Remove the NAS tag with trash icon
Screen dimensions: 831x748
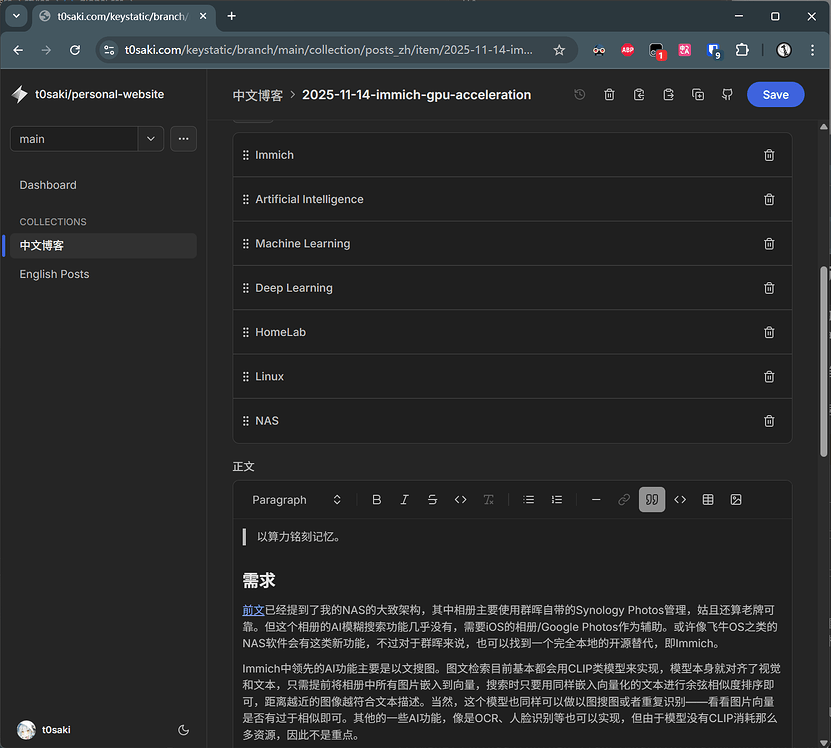pyautogui.click(x=768, y=421)
